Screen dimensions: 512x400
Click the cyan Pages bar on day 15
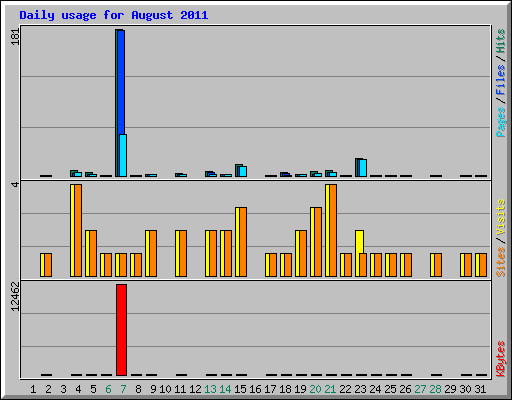pos(243,171)
